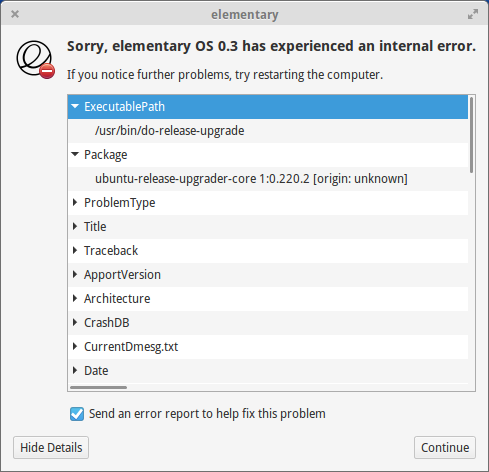
Task: Expand the Date entry
Action: pyautogui.click(x=75, y=370)
